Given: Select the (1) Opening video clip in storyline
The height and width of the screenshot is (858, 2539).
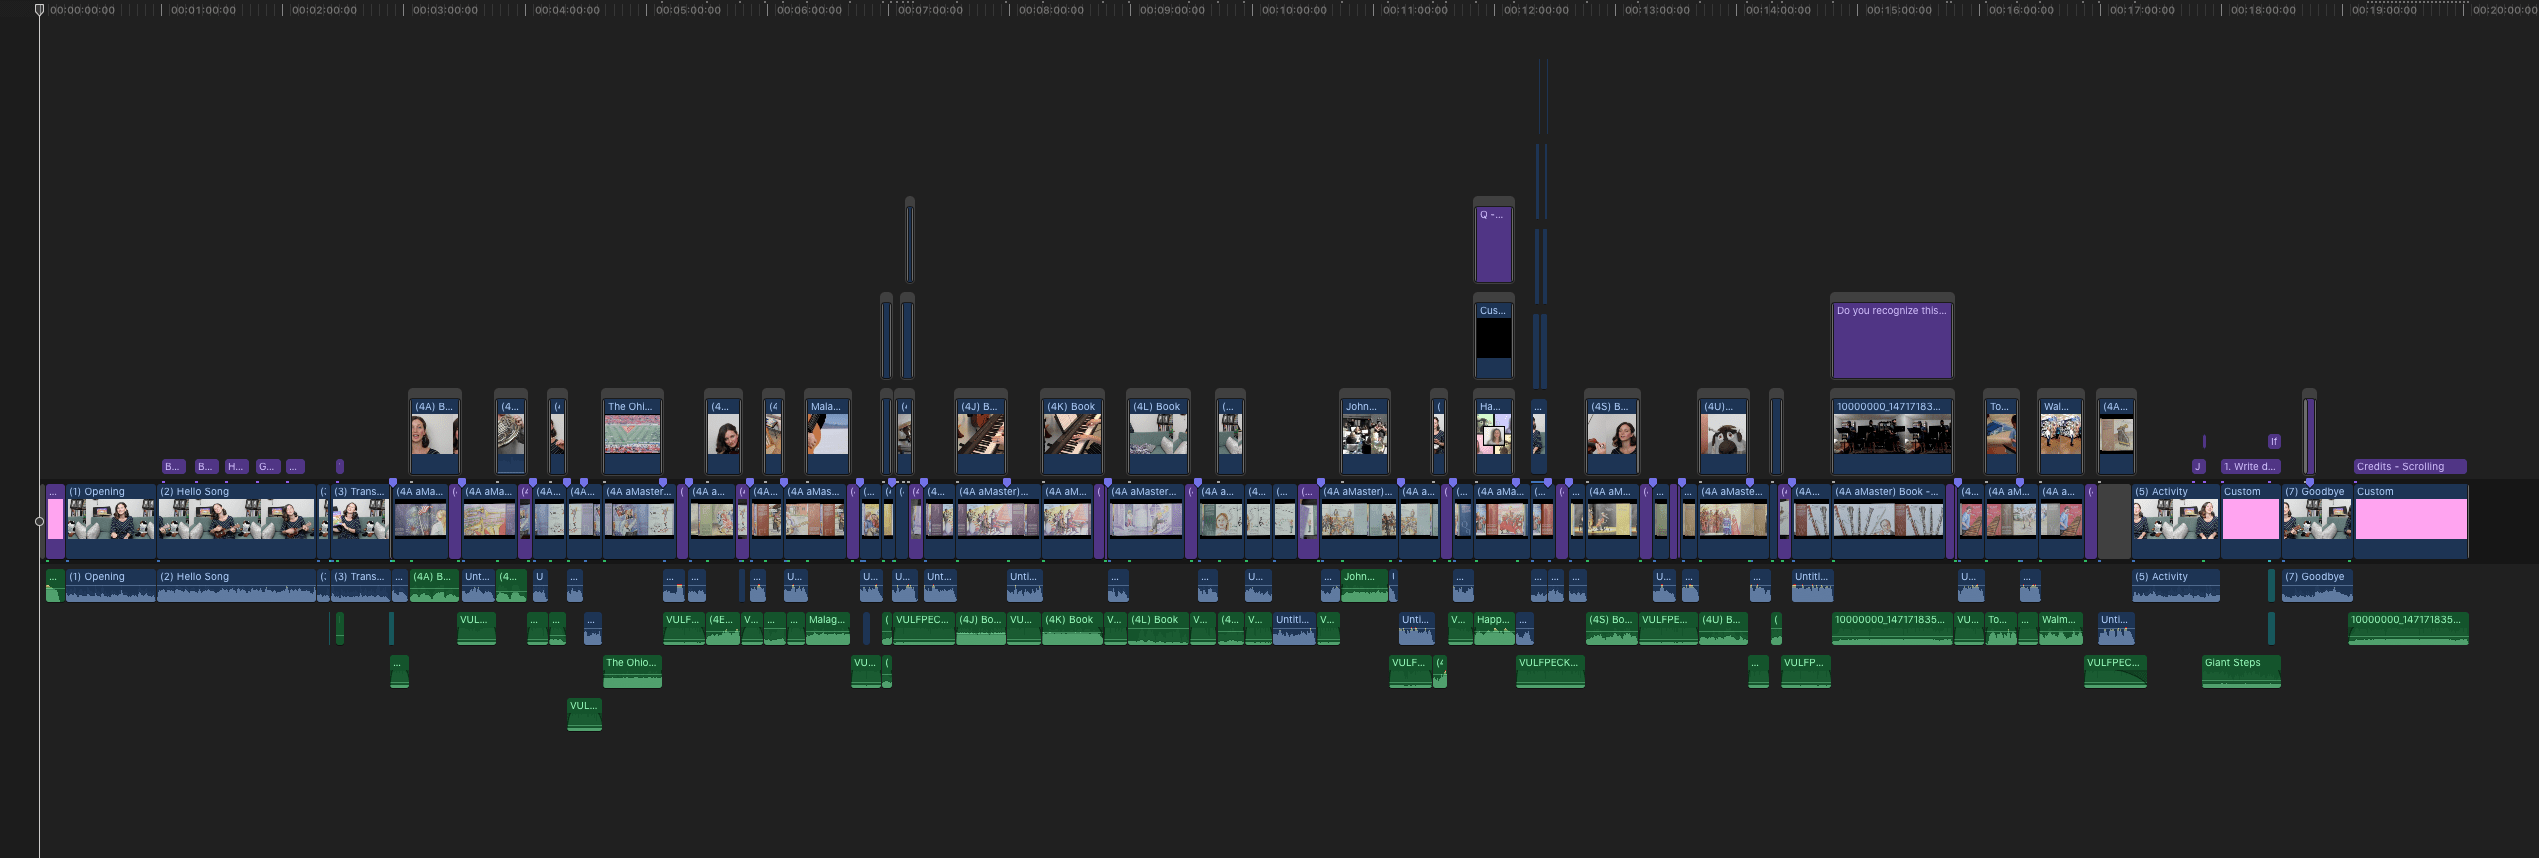Looking at the screenshot, I should pyautogui.click(x=110, y=521).
